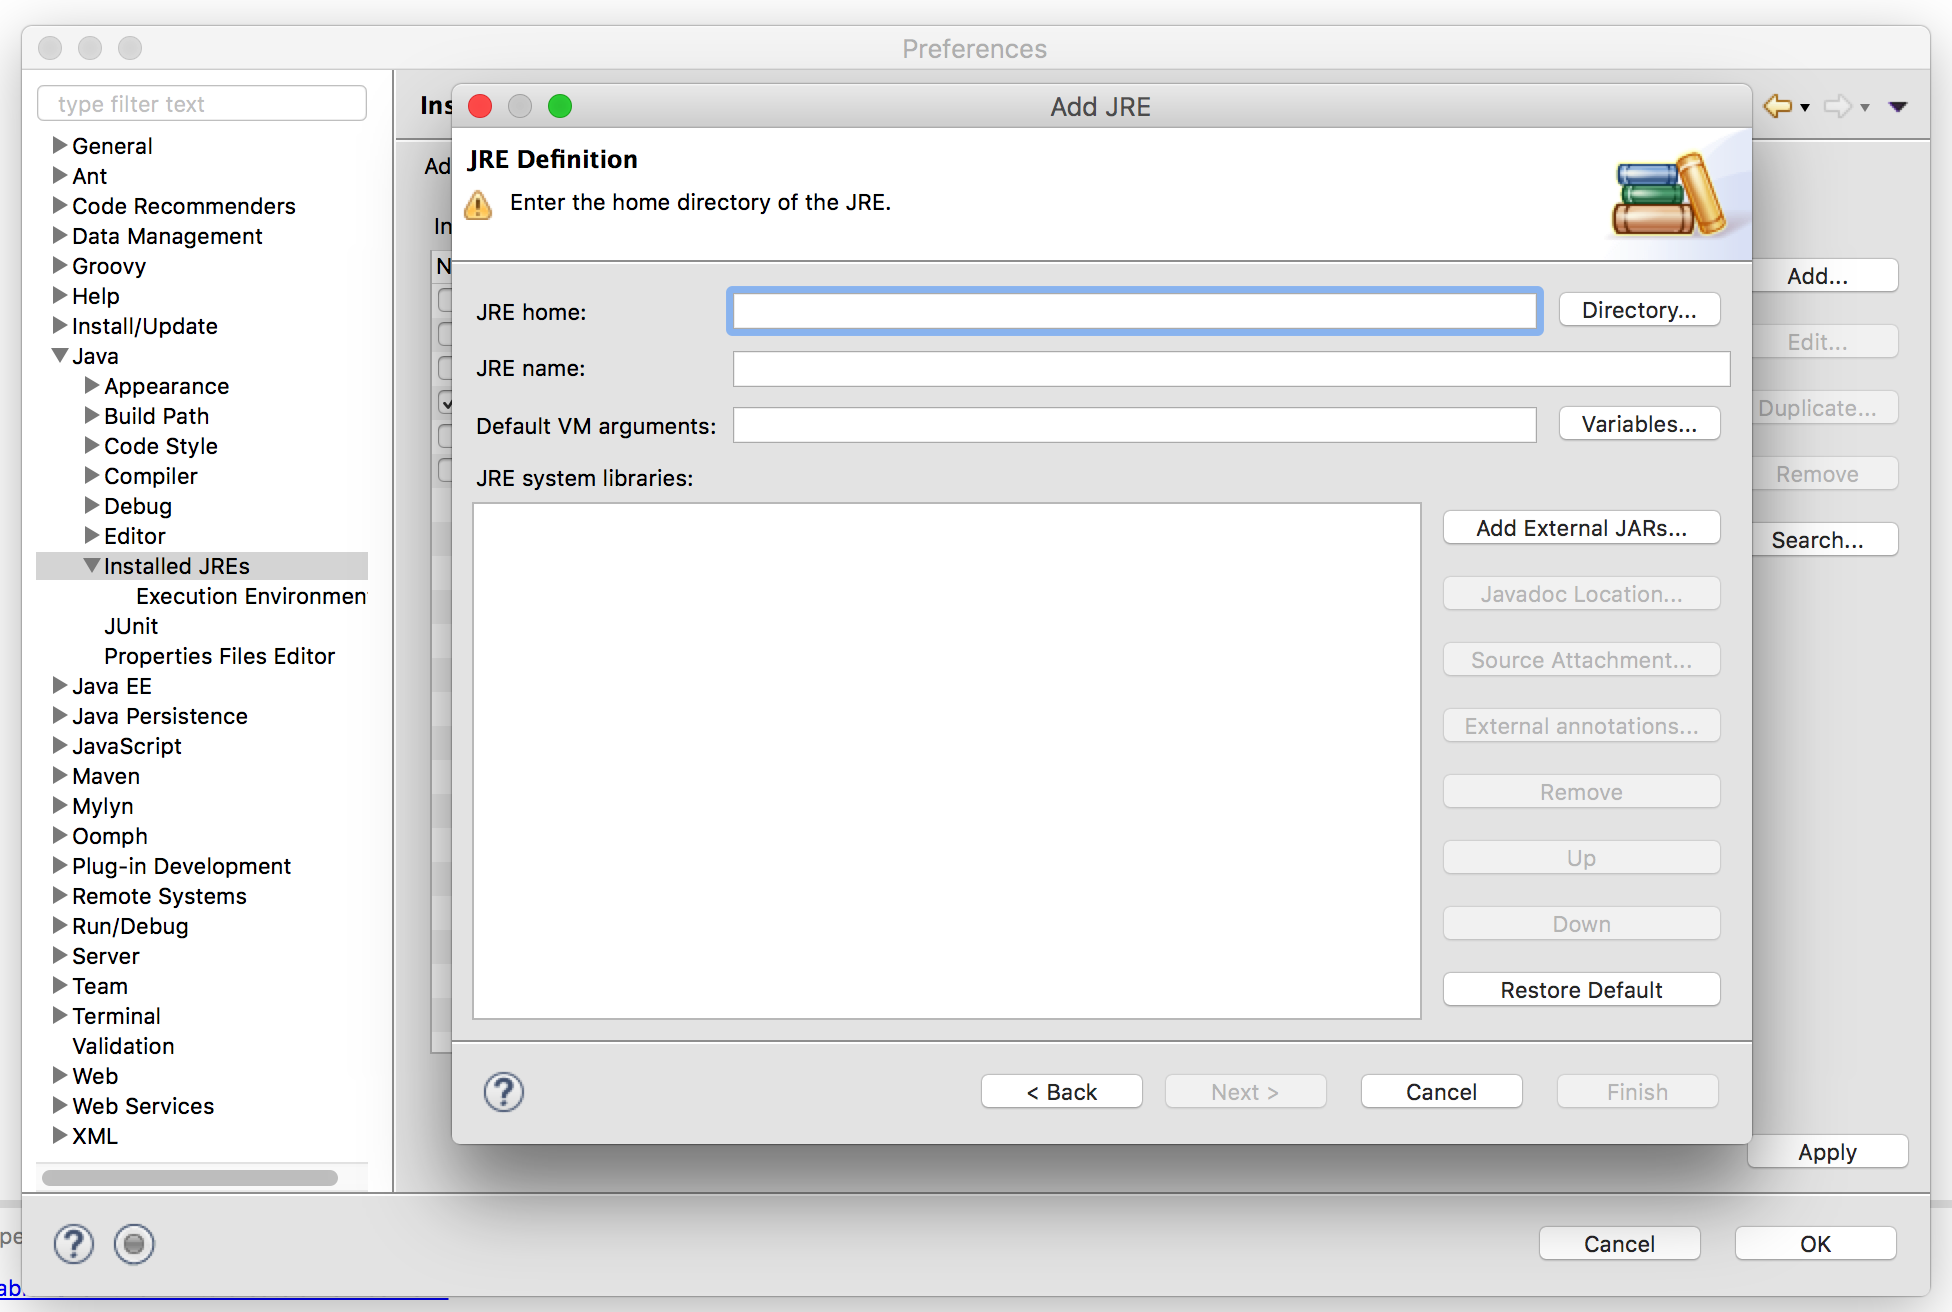Click the yellow back navigation arrow
The width and height of the screenshot is (1952, 1312).
tap(1777, 106)
